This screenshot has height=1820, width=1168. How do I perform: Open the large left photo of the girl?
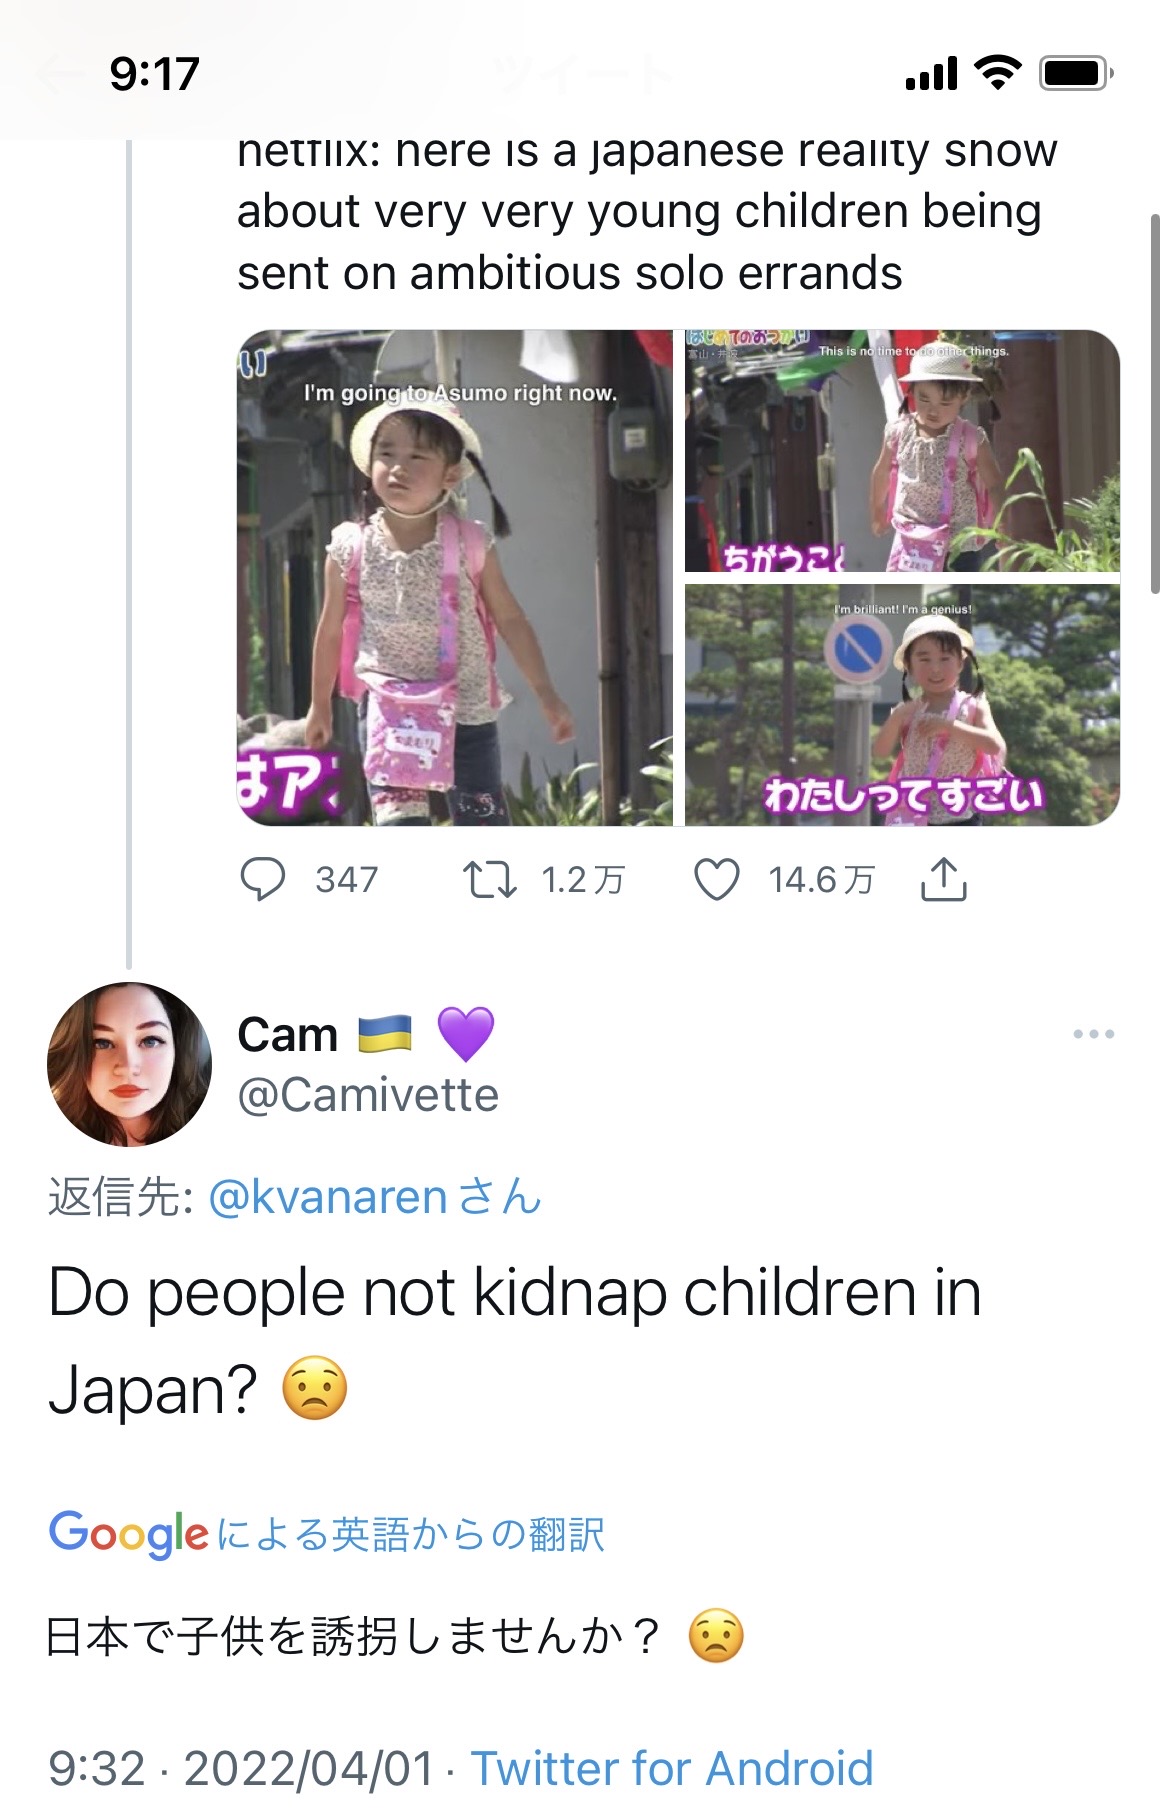tap(455, 577)
